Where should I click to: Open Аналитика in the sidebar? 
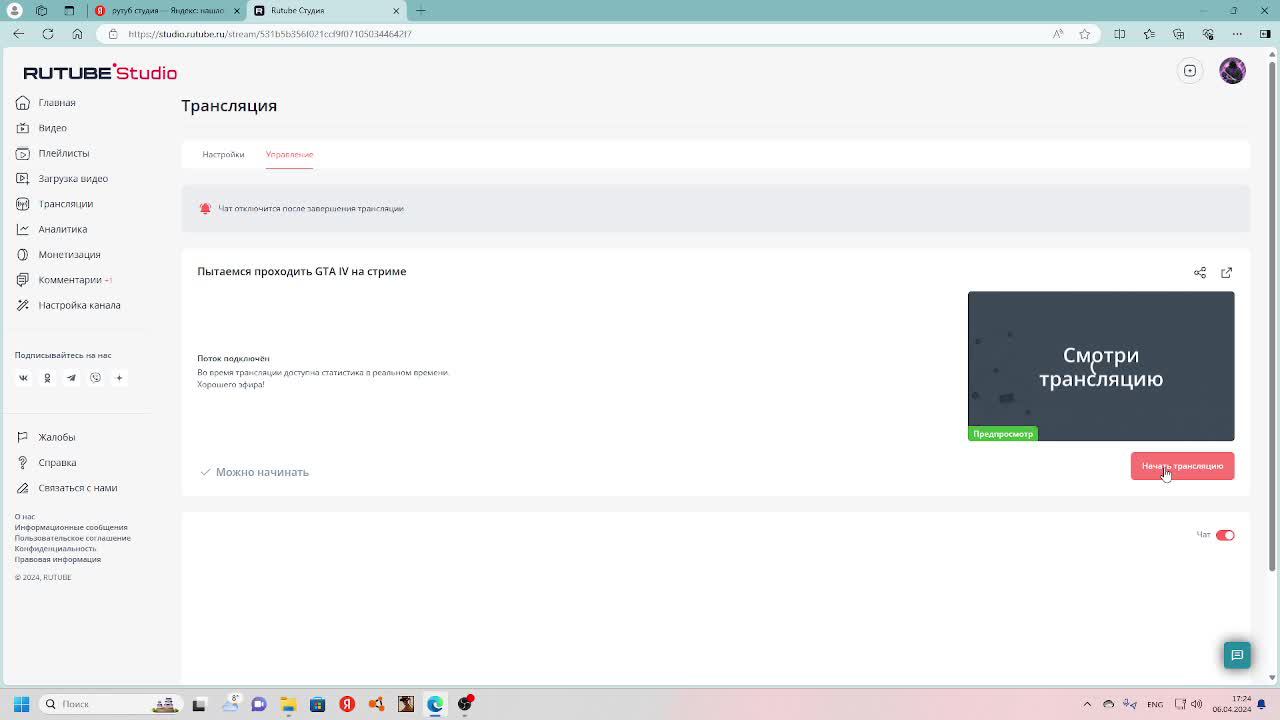(62, 229)
